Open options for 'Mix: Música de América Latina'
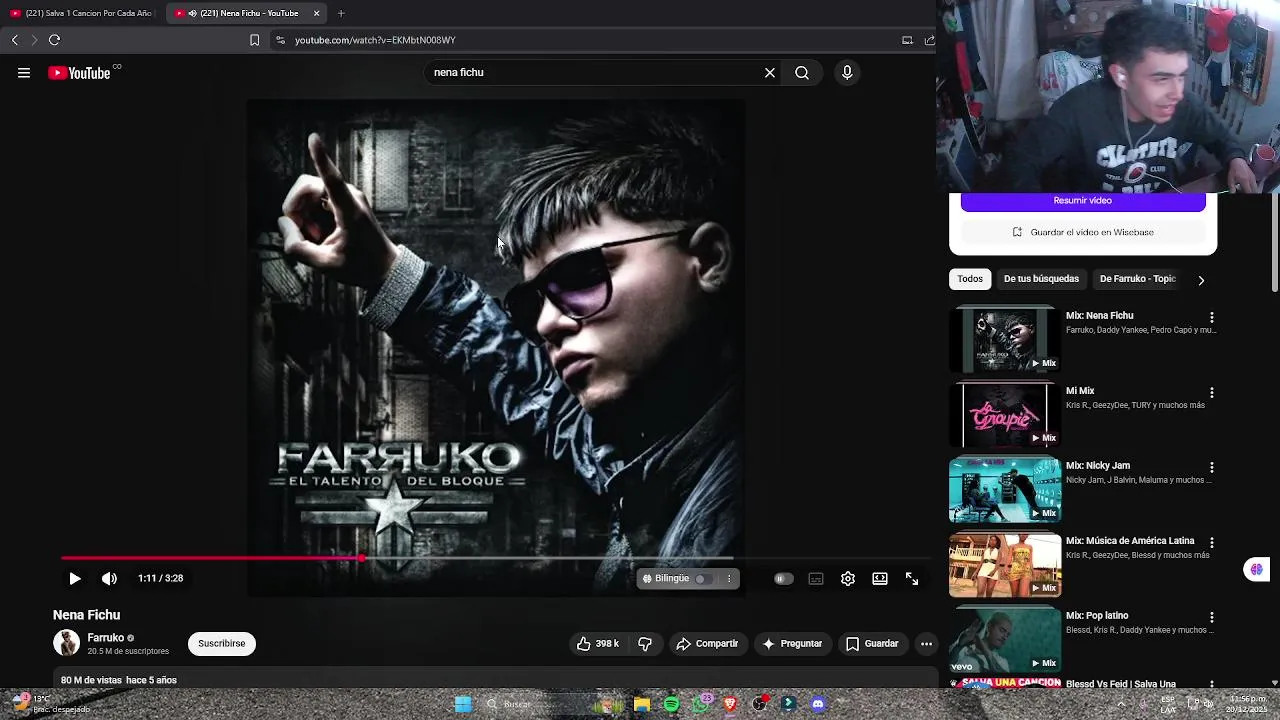Image resolution: width=1280 pixels, height=720 pixels. pyautogui.click(x=1212, y=543)
